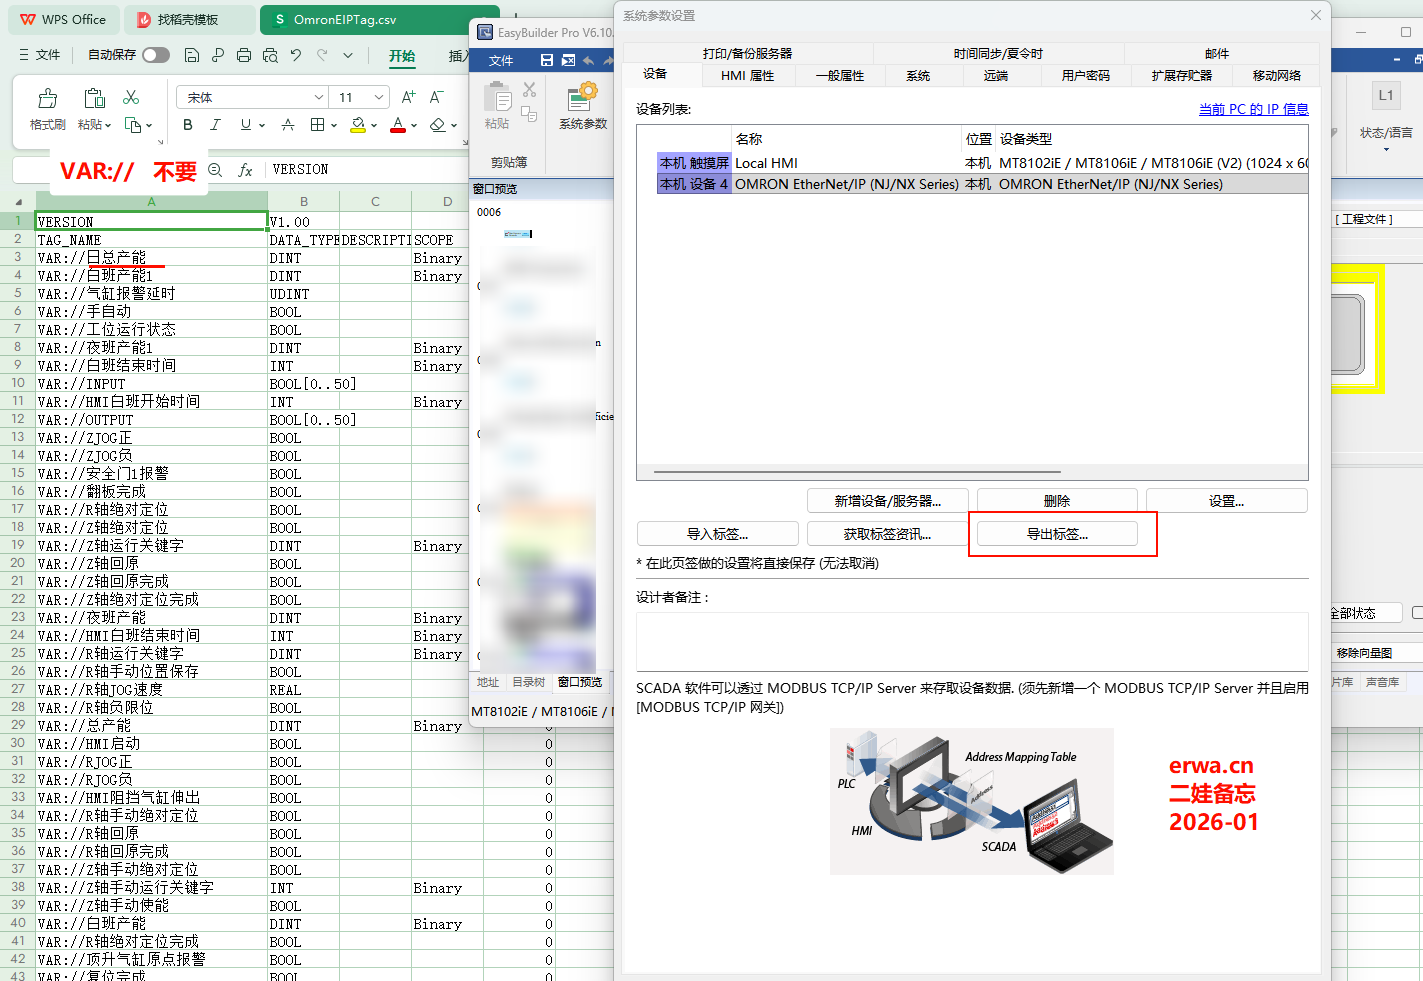Select the WPS 开始 ribbon tab
The height and width of the screenshot is (981, 1423).
coord(402,55)
